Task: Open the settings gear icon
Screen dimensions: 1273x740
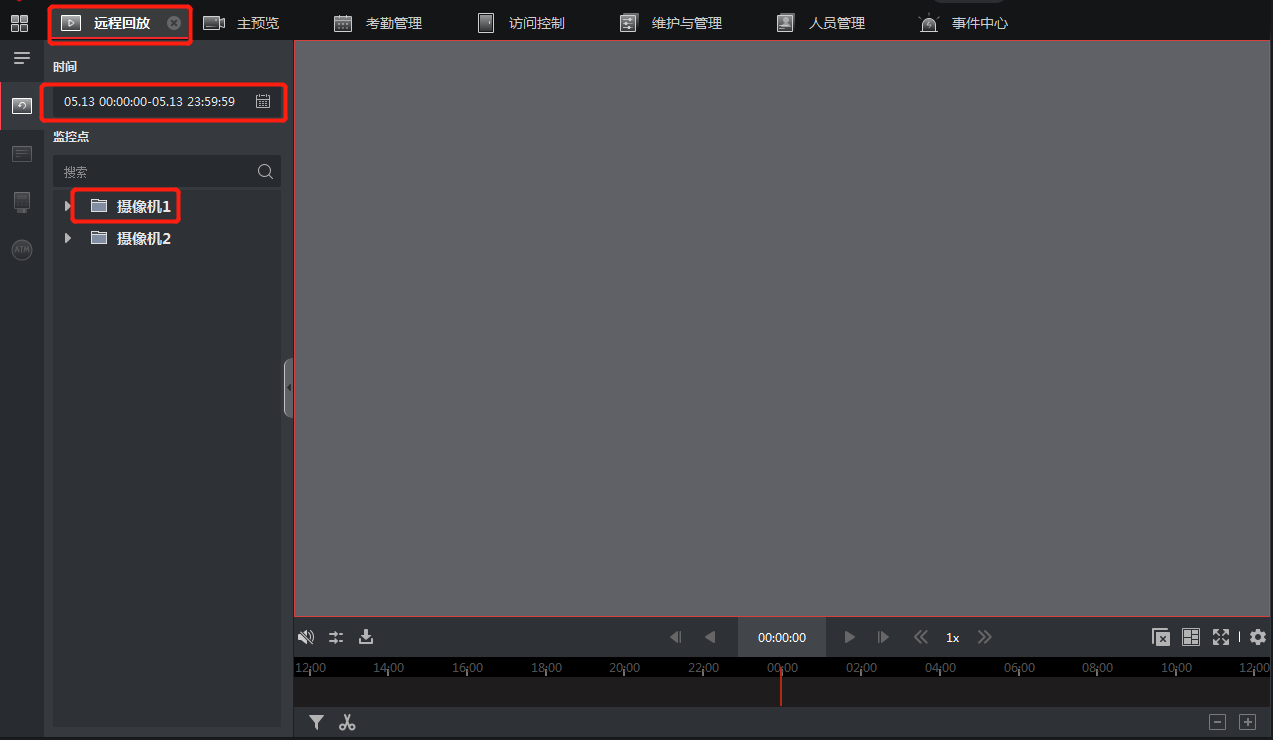Action: (1258, 637)
